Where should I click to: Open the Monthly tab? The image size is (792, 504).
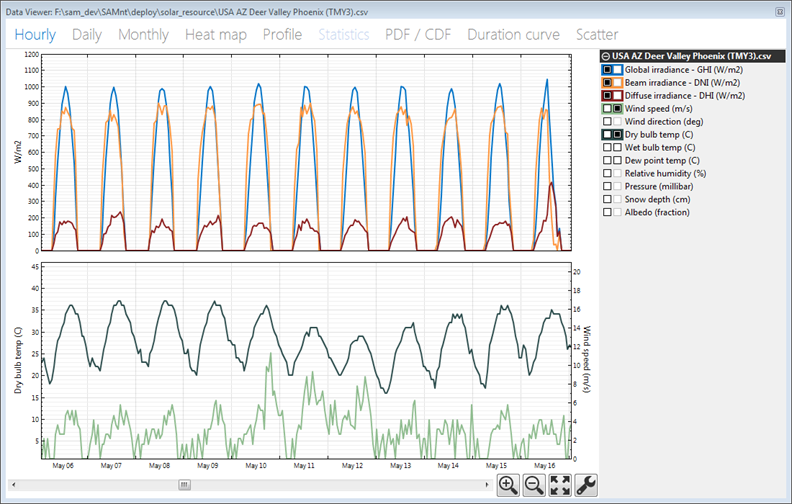coord(143,34)
